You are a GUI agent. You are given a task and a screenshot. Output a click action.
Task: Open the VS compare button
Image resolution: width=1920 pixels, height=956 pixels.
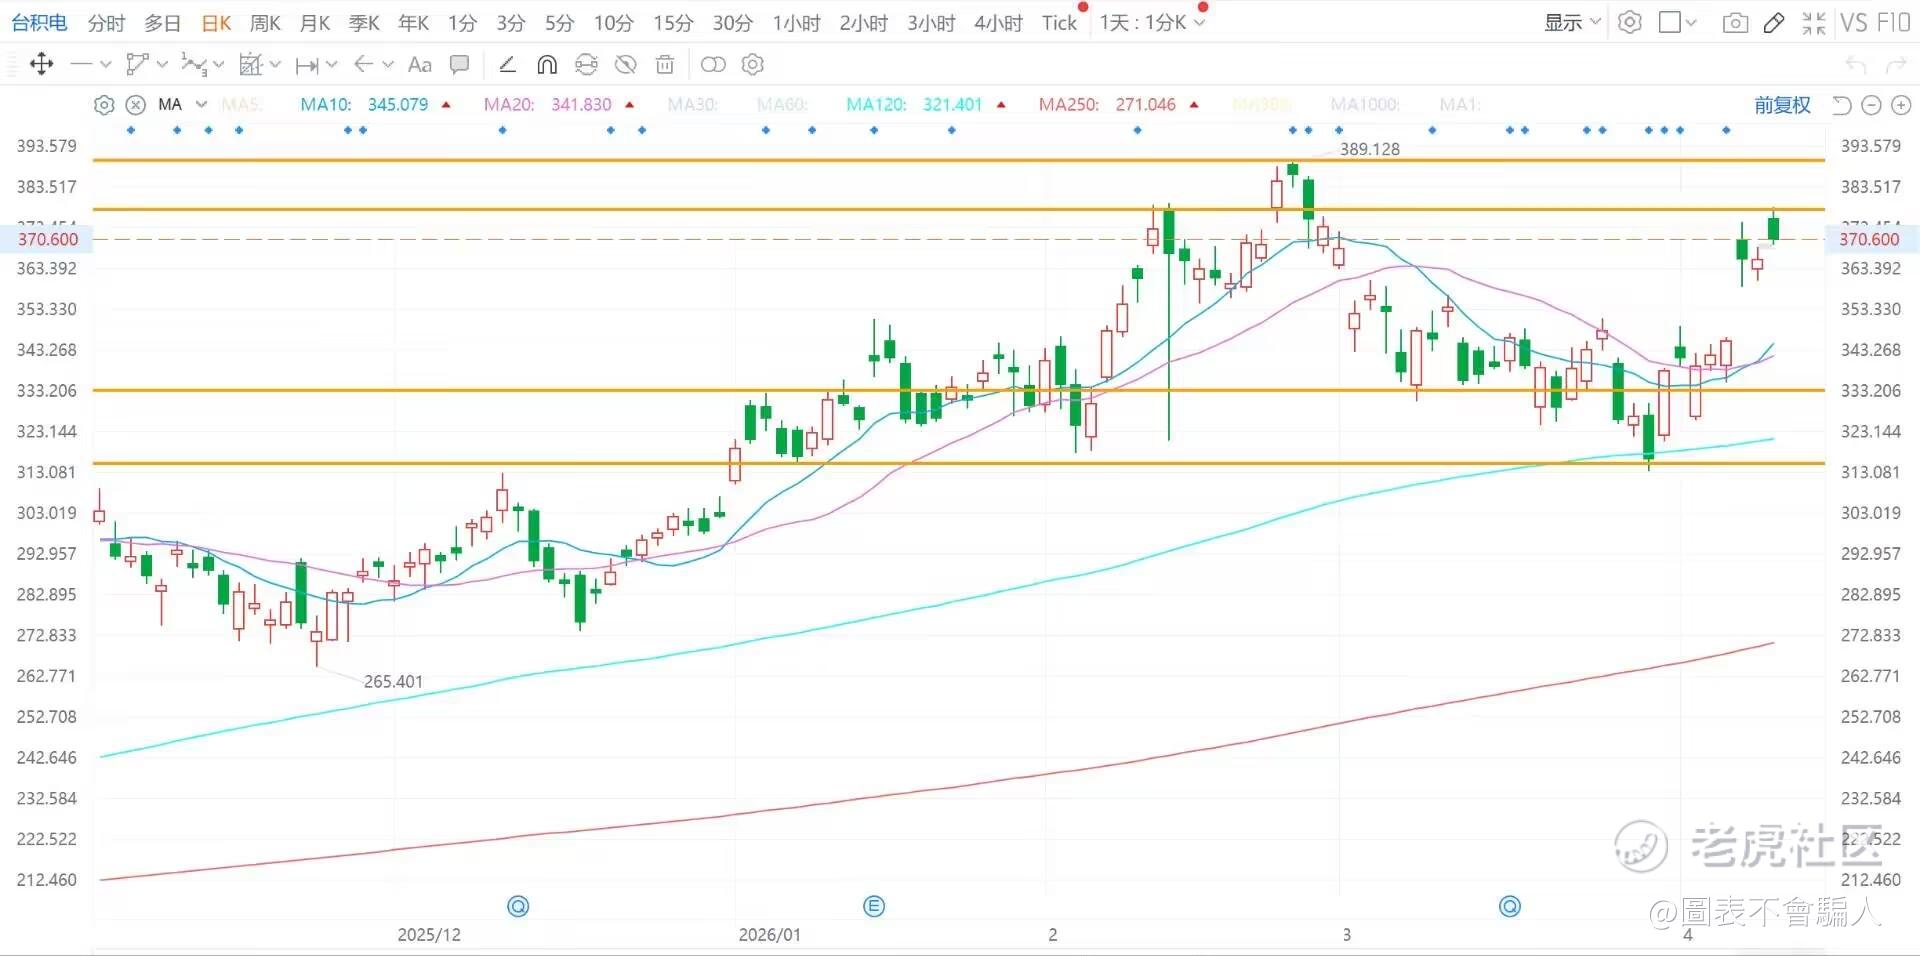point(1853,23)
